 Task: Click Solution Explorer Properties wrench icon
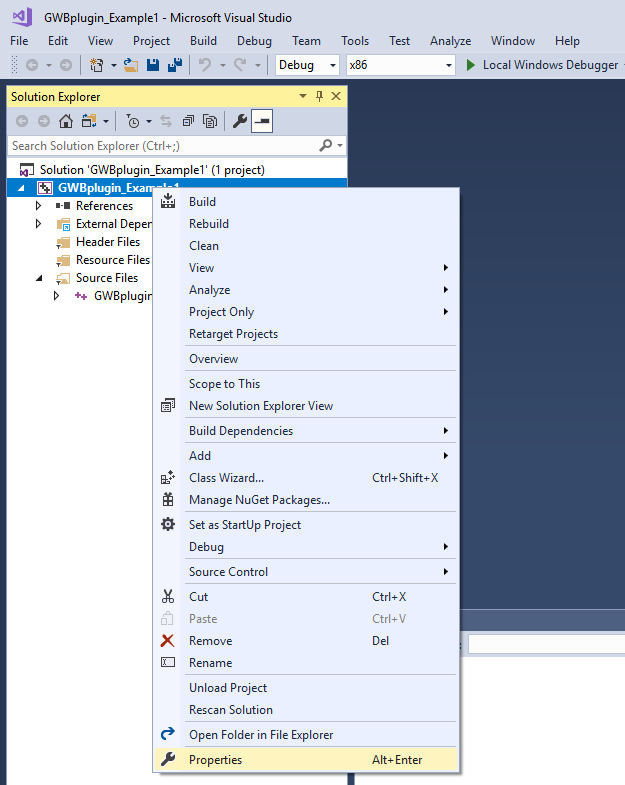(x=240, y=121)
